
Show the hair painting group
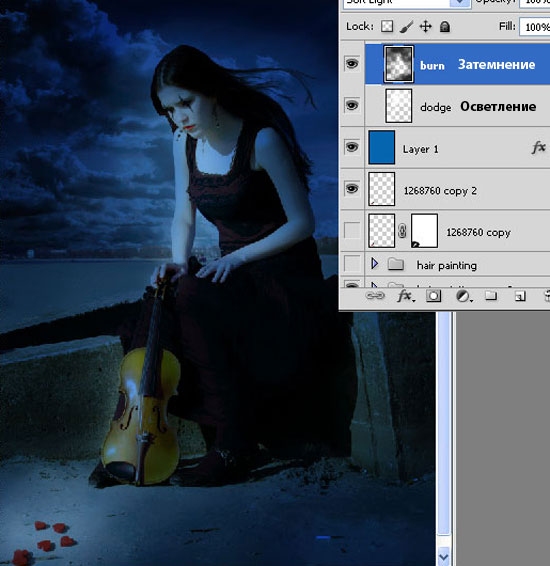pyautogui.click(x=352, y=264)
